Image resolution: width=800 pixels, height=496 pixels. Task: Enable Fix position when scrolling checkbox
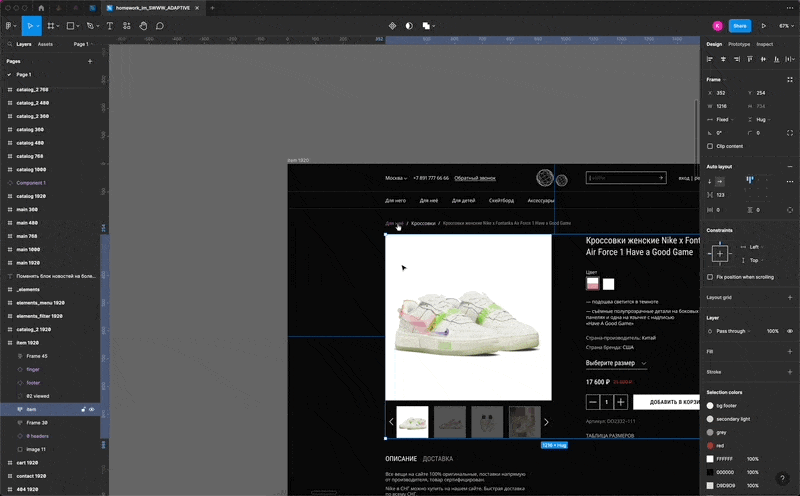(x=710, y=277)
